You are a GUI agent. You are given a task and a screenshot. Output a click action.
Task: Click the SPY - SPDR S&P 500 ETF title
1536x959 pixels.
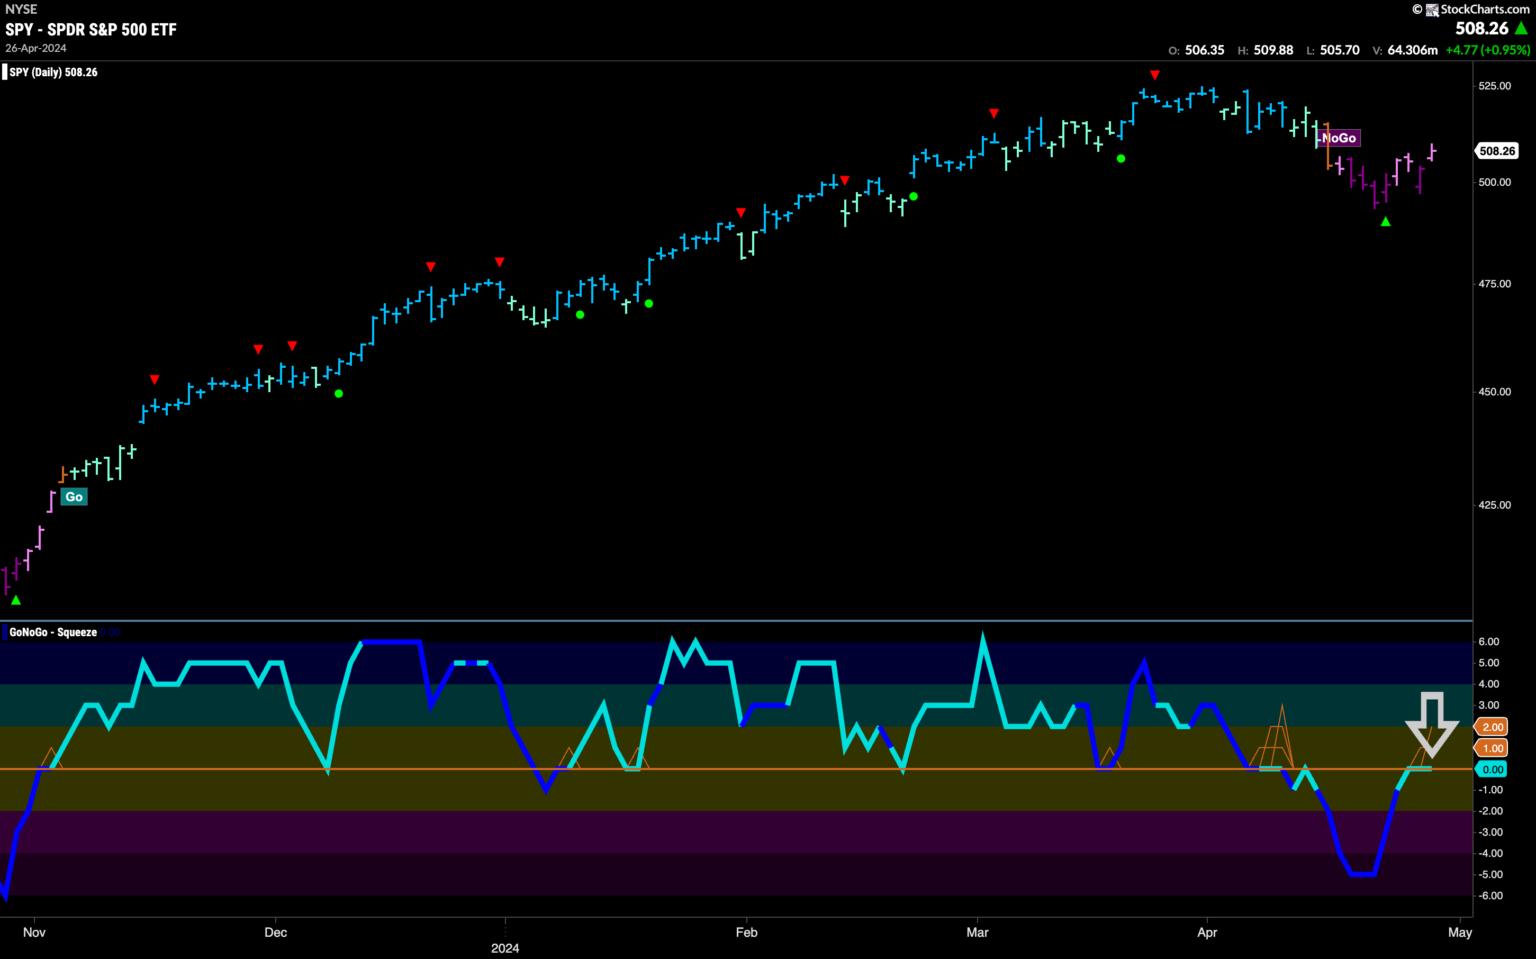pyautogui.click(x=91, y=30)
